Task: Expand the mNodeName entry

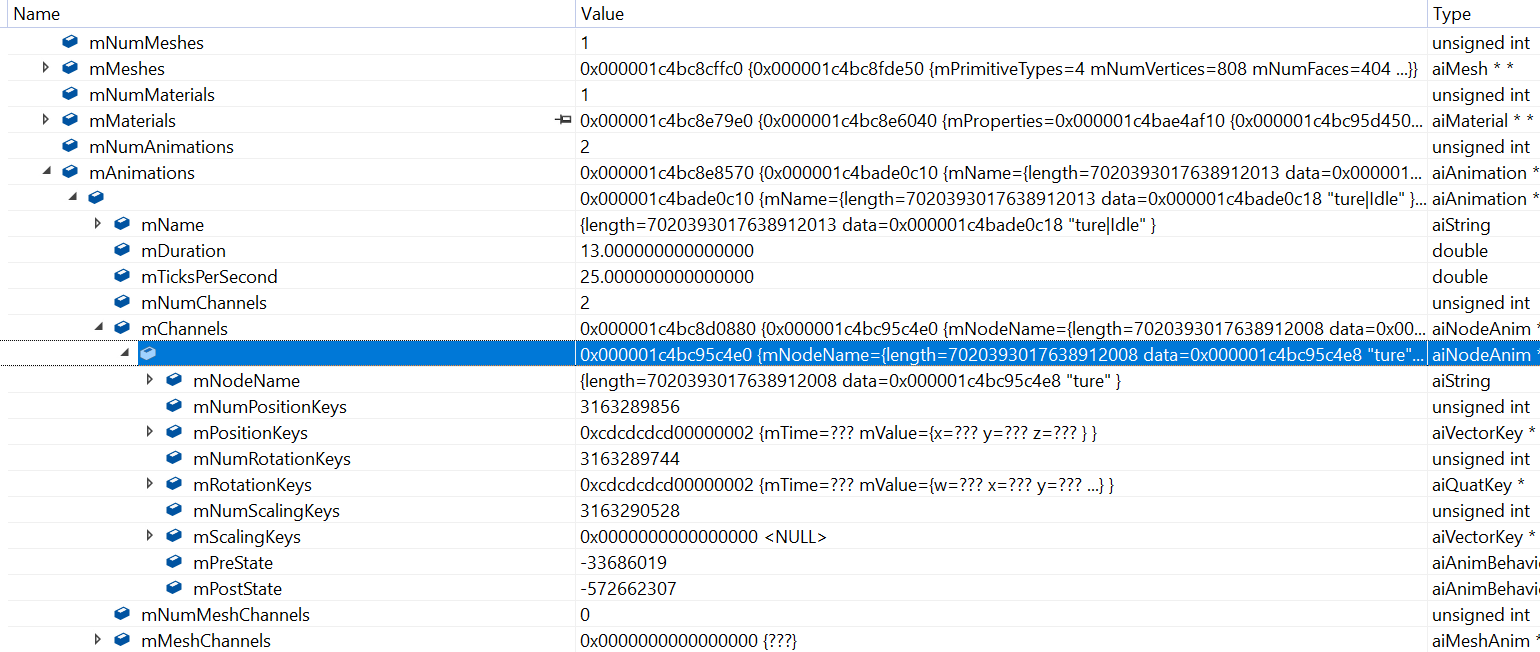Action: pos(148,380)
